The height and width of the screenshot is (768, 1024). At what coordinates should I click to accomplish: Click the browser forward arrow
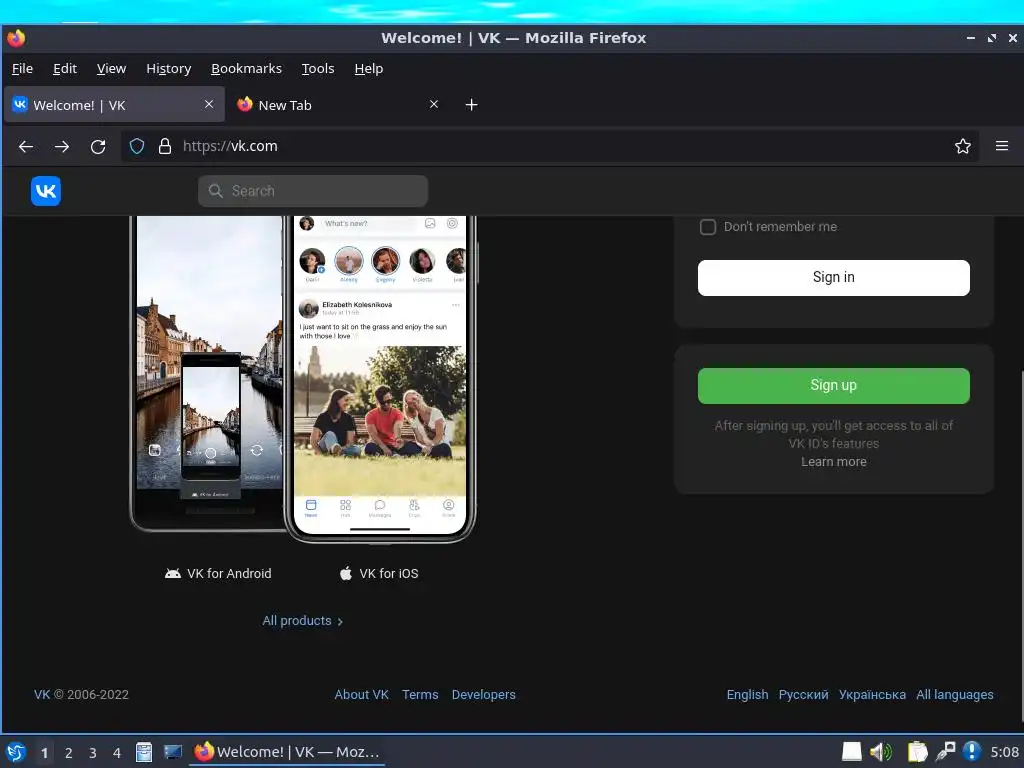62,146
